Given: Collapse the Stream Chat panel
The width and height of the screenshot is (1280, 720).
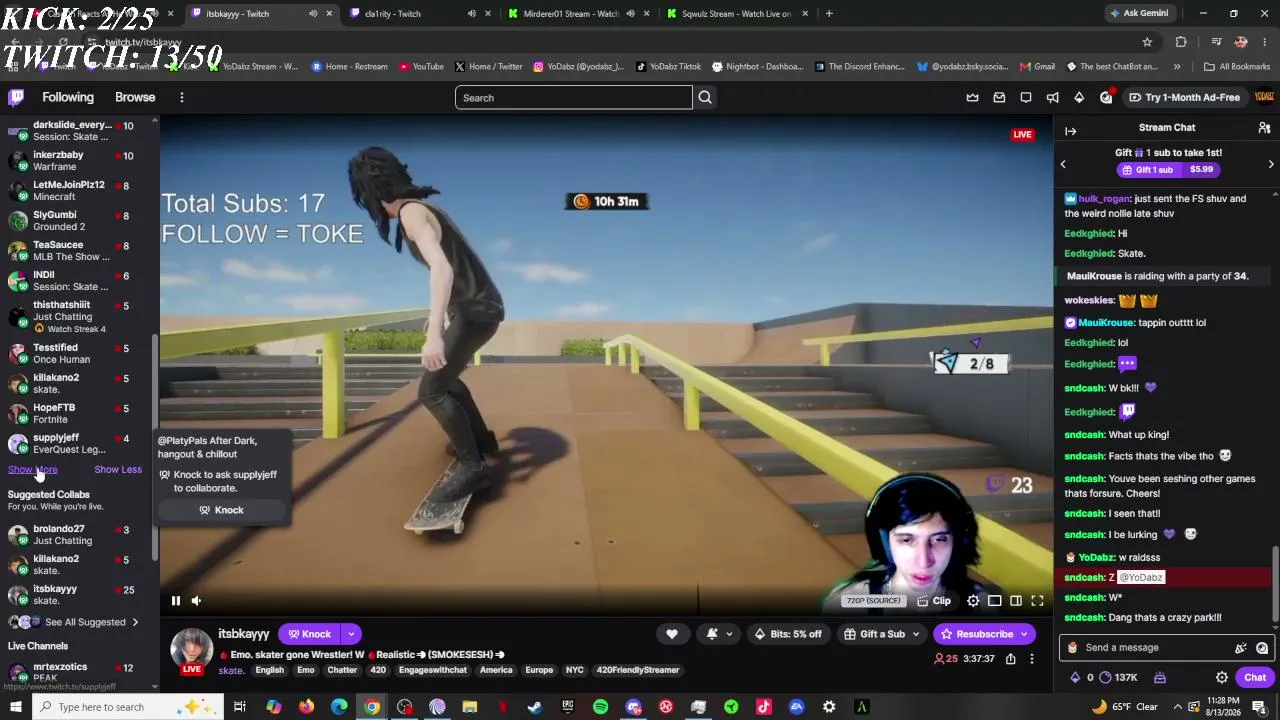Looking at the screenshot, I should coord(1070,131).
